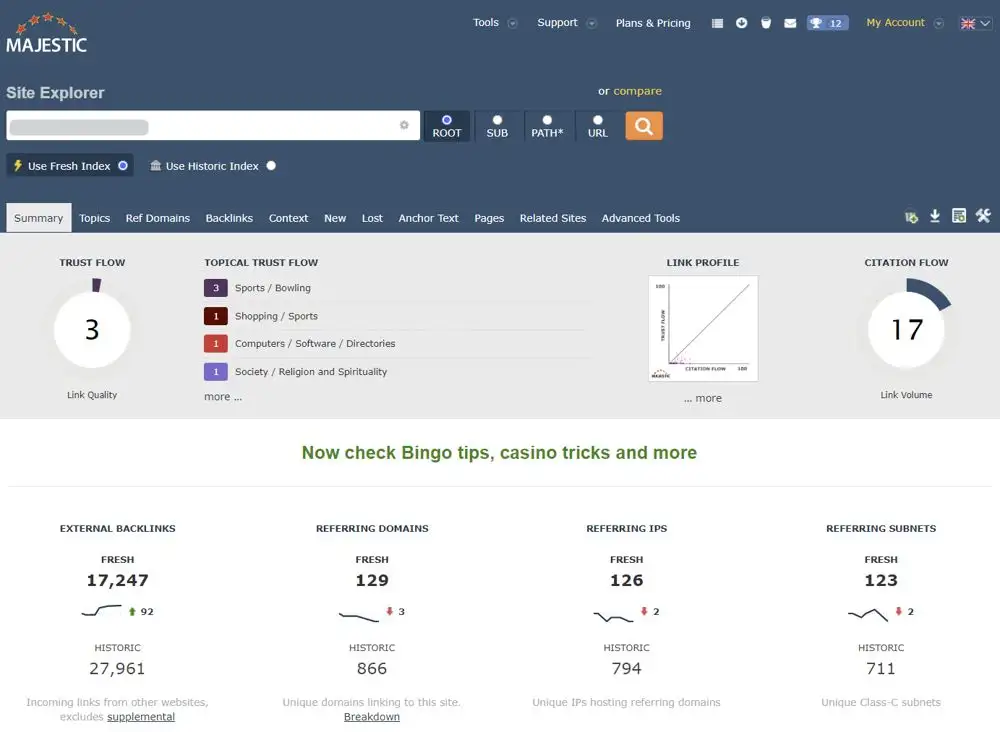Enable Use Historic Index radio
Viewport: 1000px width, 732px height.
271,166
